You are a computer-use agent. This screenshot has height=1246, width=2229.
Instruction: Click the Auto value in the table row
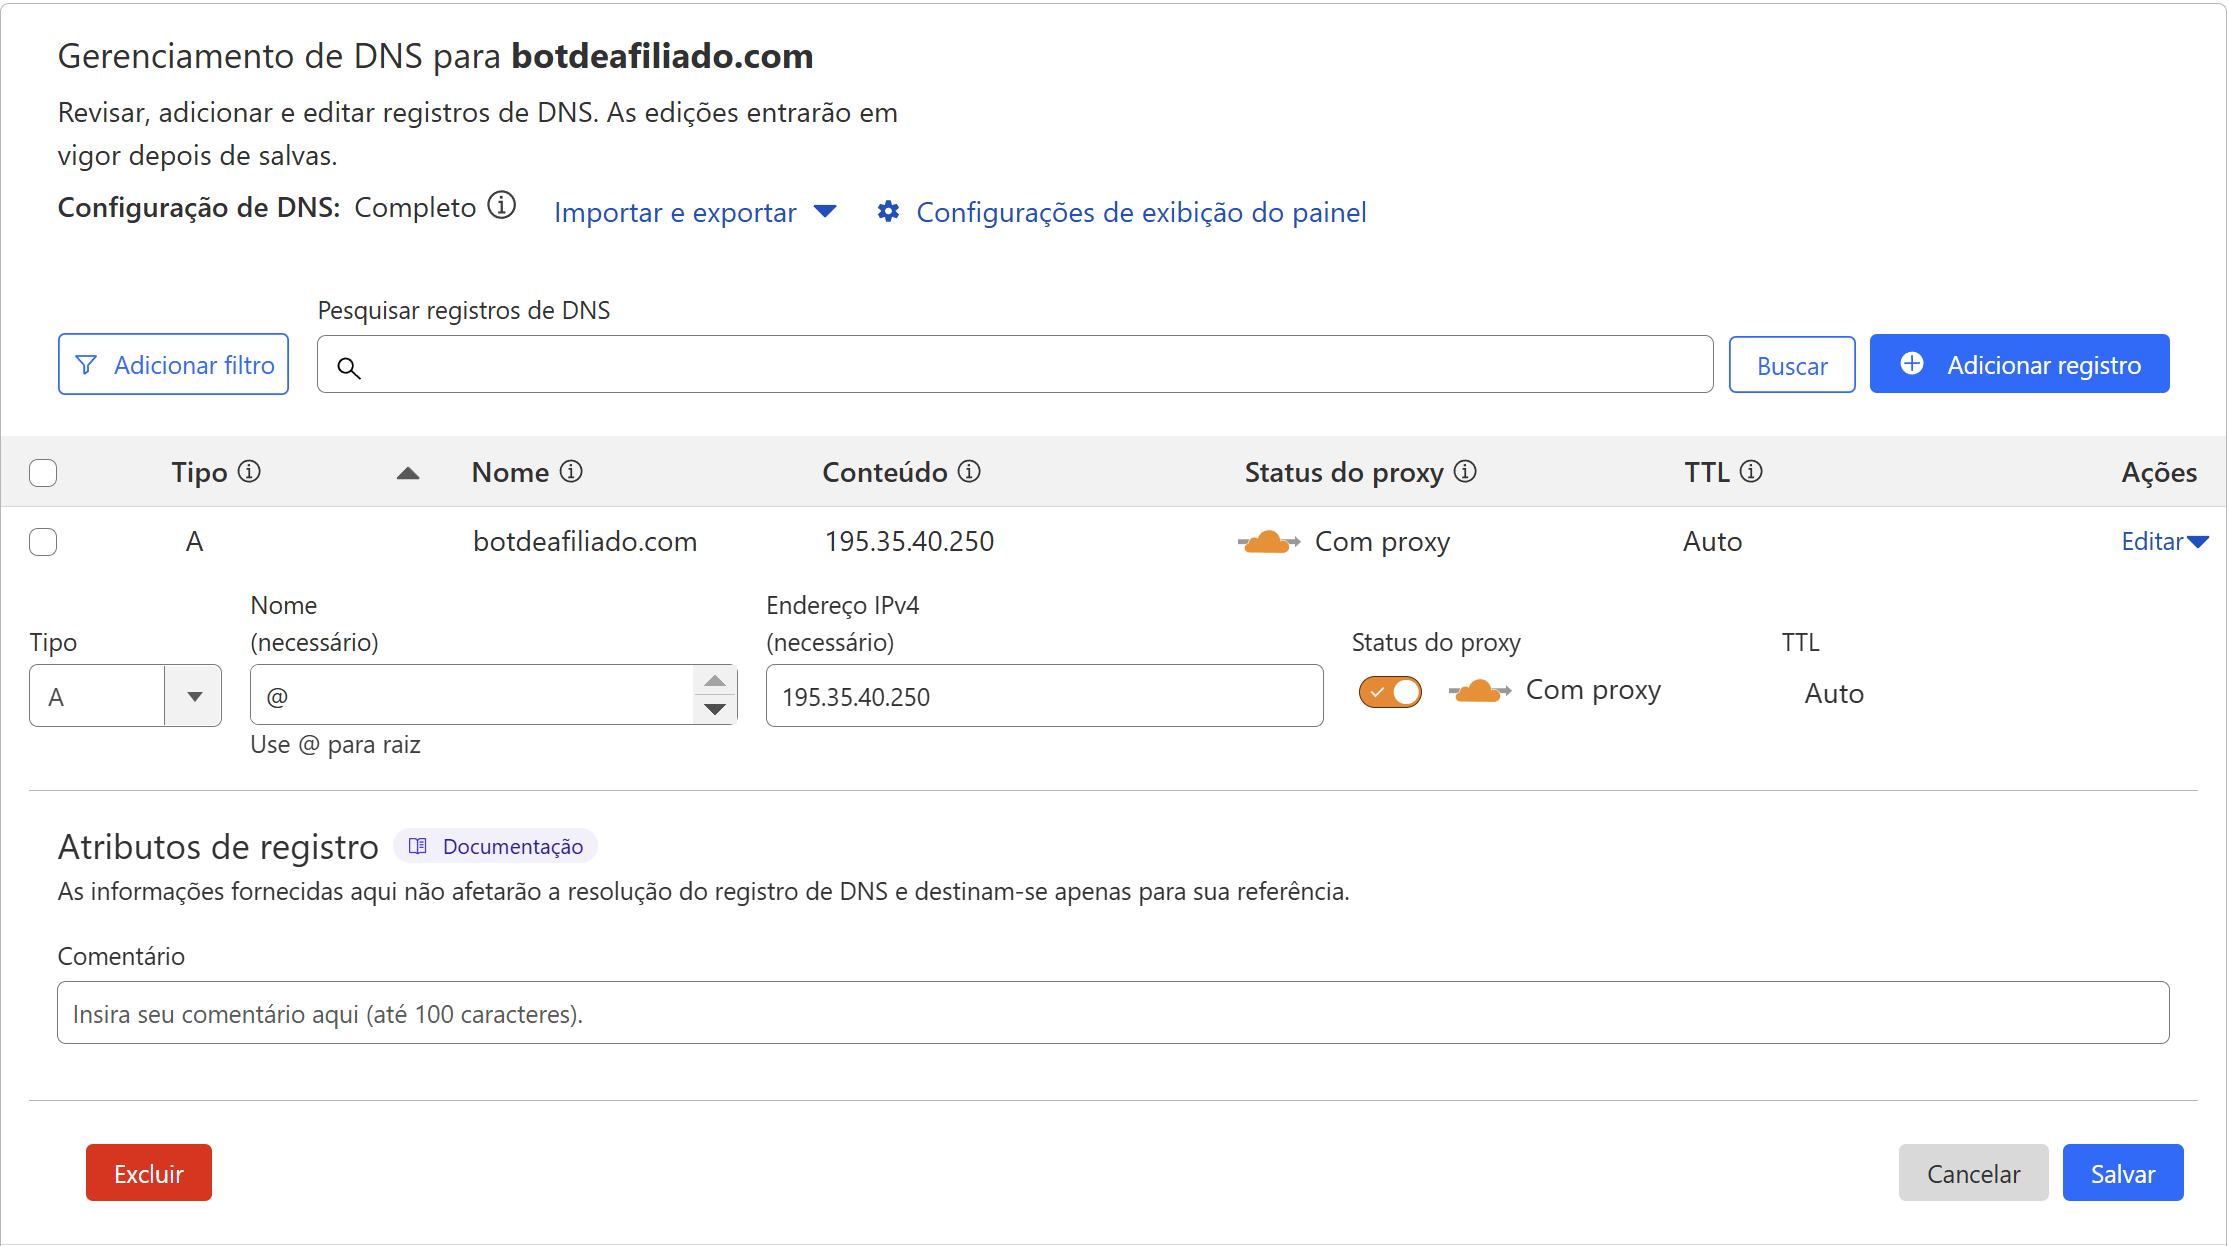[1712, 541]
